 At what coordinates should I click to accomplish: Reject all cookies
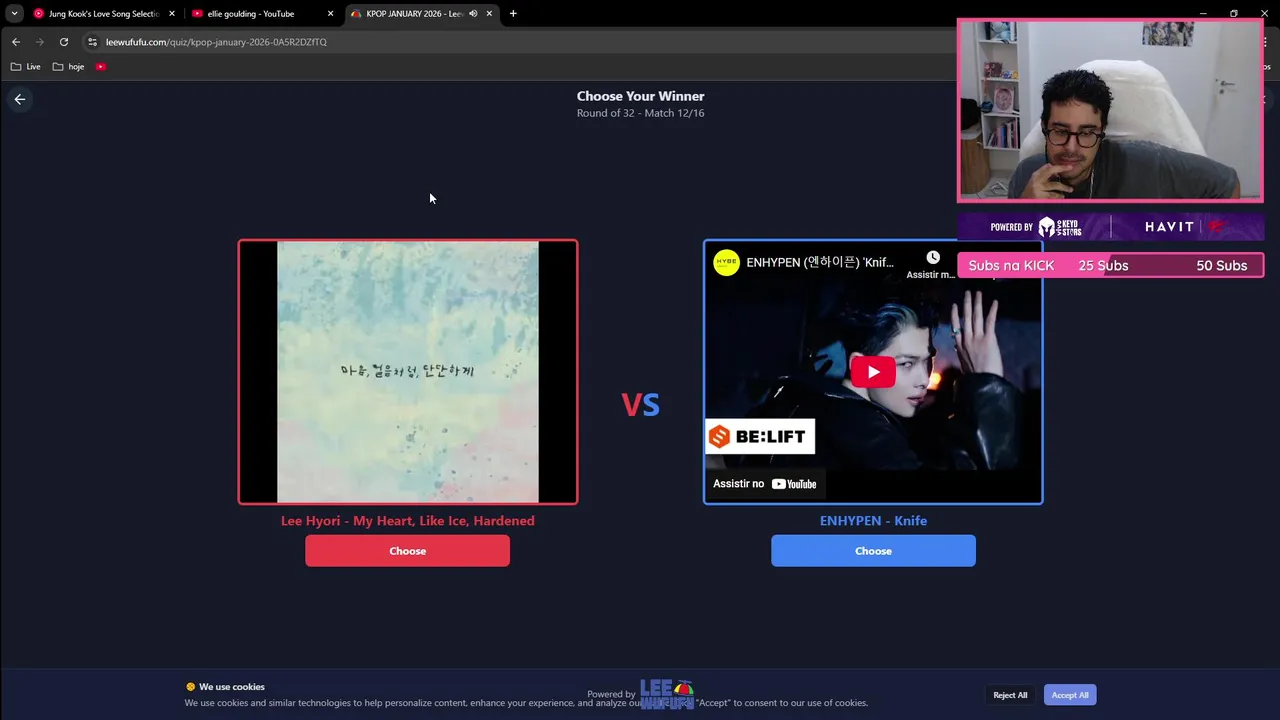point(1010,695)
